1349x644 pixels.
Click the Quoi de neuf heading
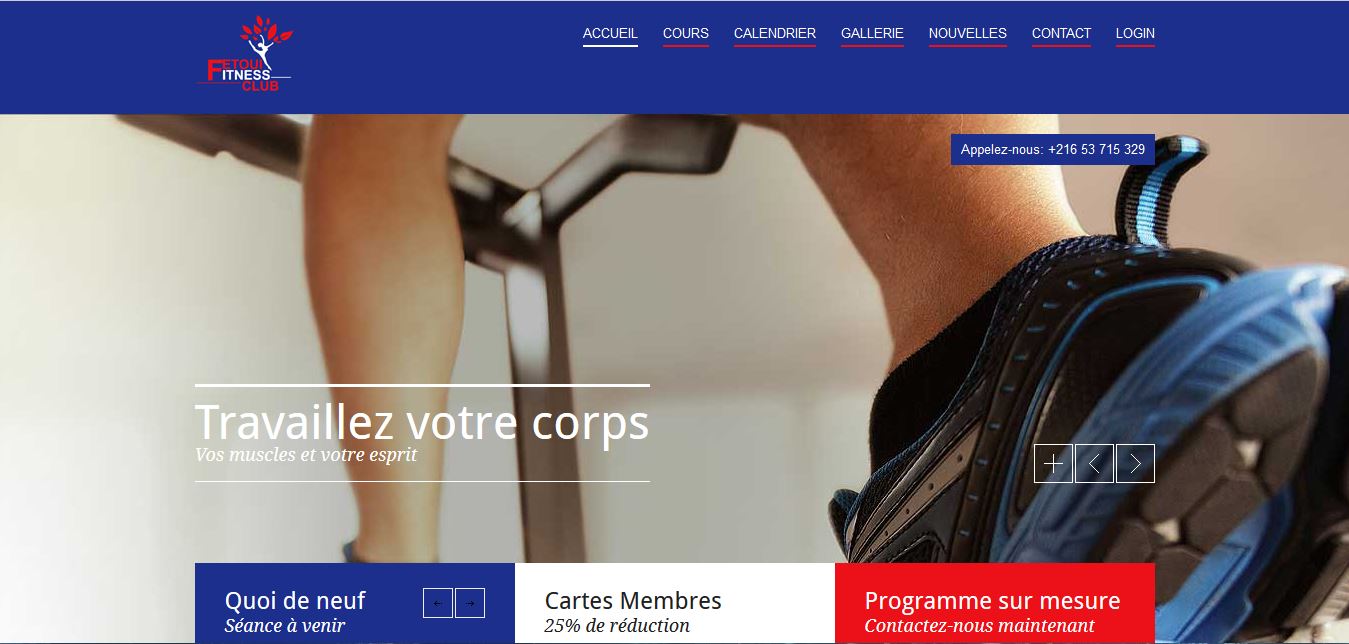[295, 601]
